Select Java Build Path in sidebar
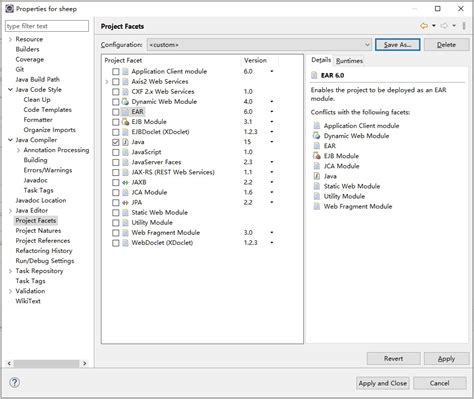Screen dimensions: 474x399 point(38,79)
